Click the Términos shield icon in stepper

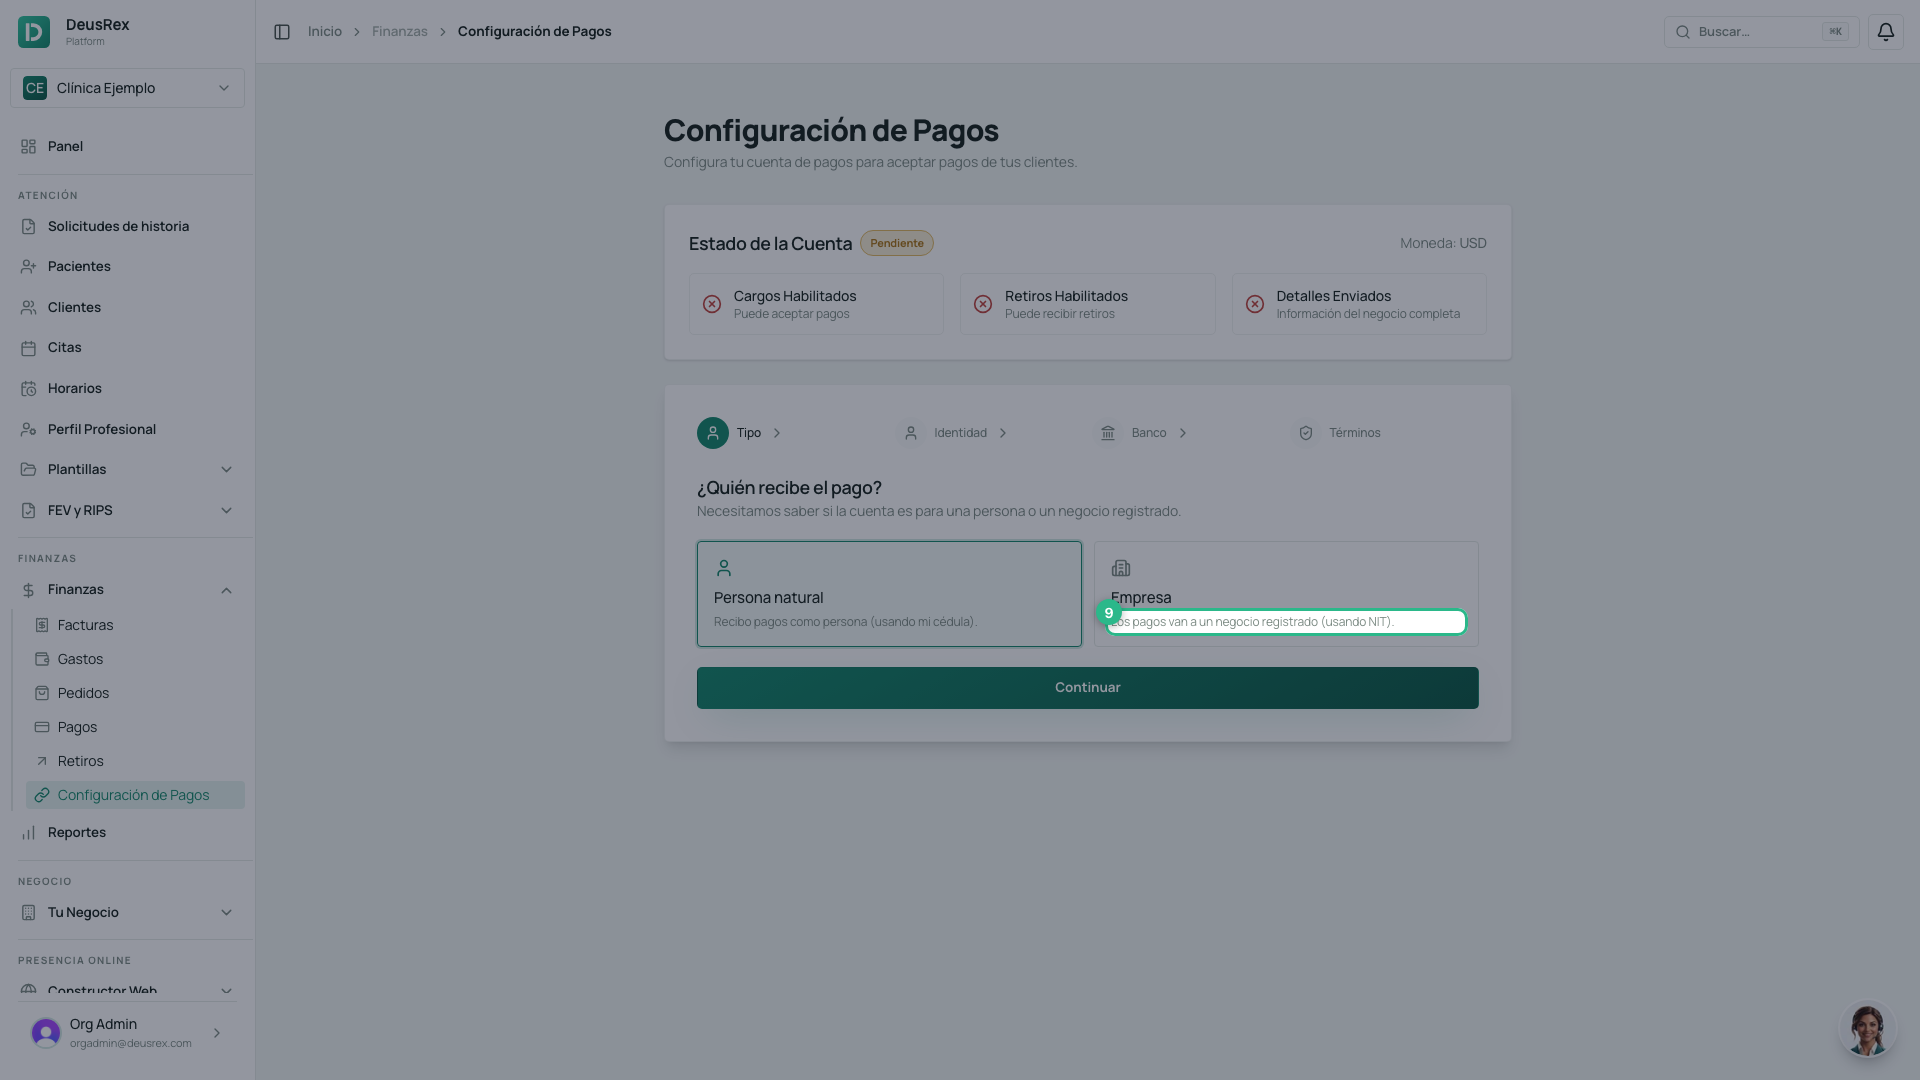[x=1306, y=433]
